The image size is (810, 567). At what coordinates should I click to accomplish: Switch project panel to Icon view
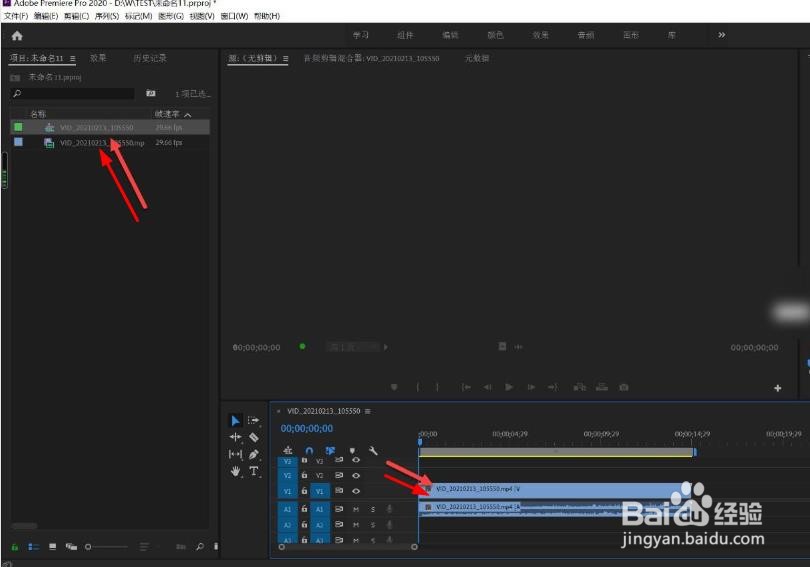(x=52, y=546)
